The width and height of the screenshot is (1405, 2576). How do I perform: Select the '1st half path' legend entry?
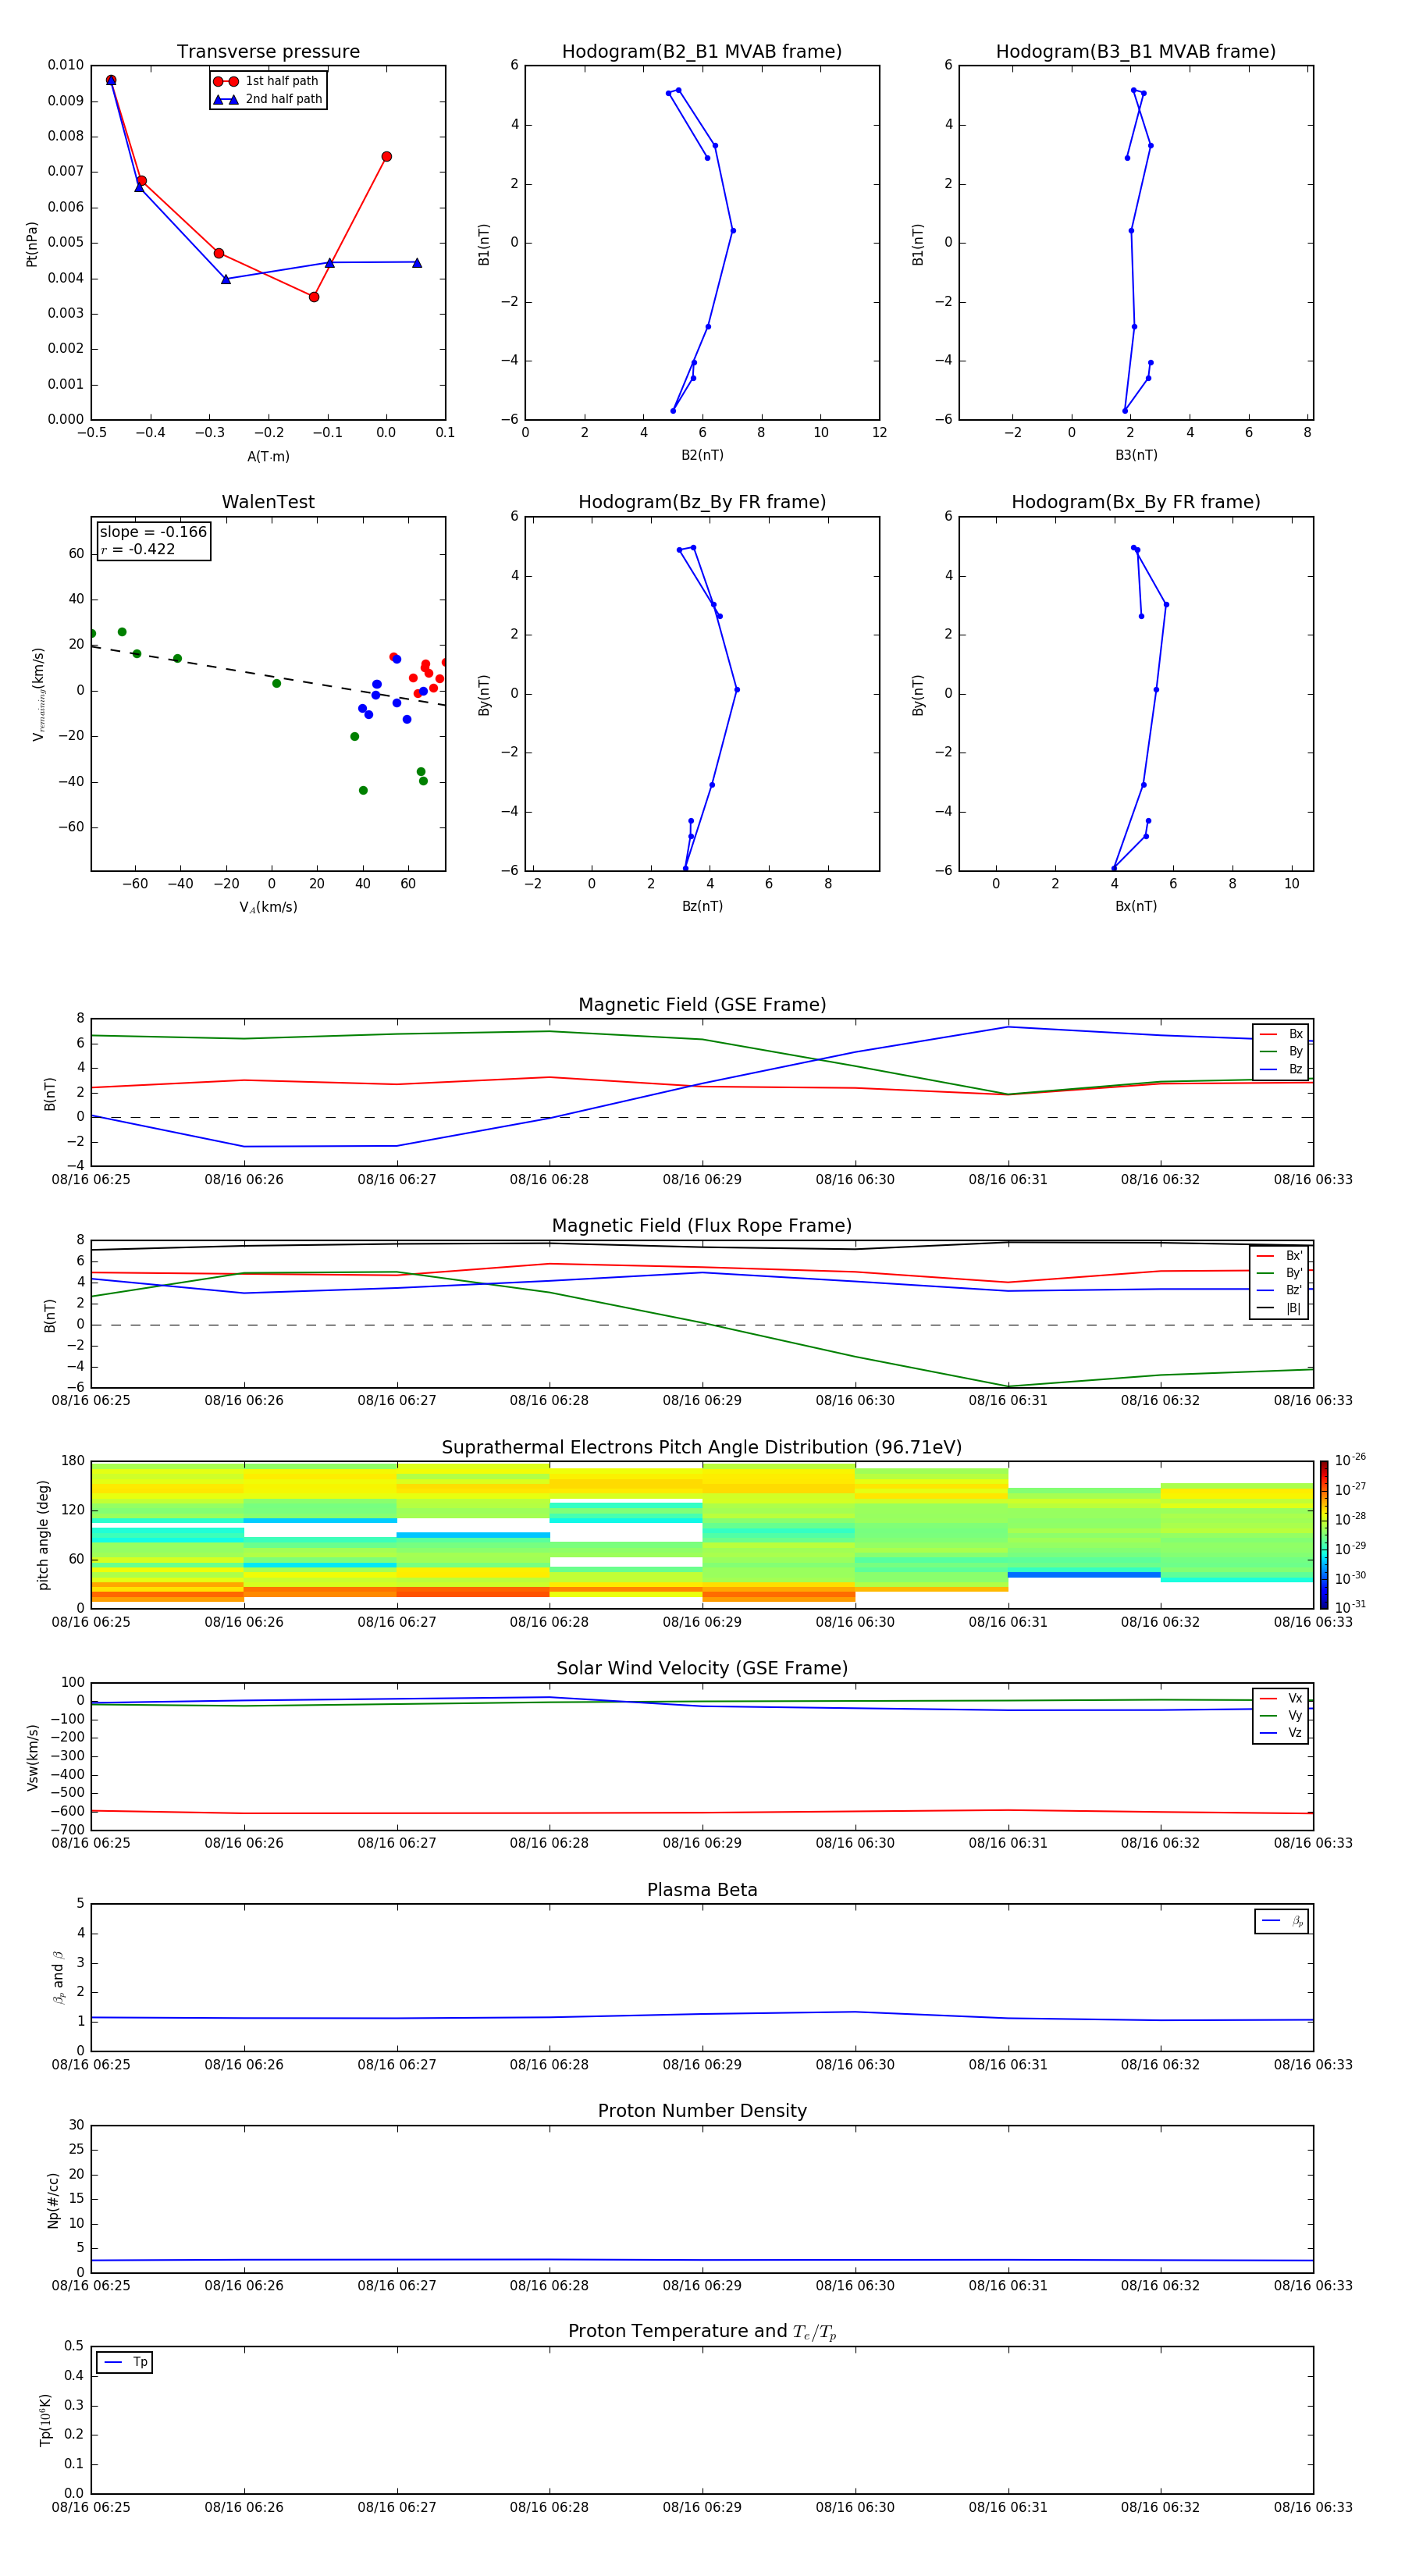[267, 81]
